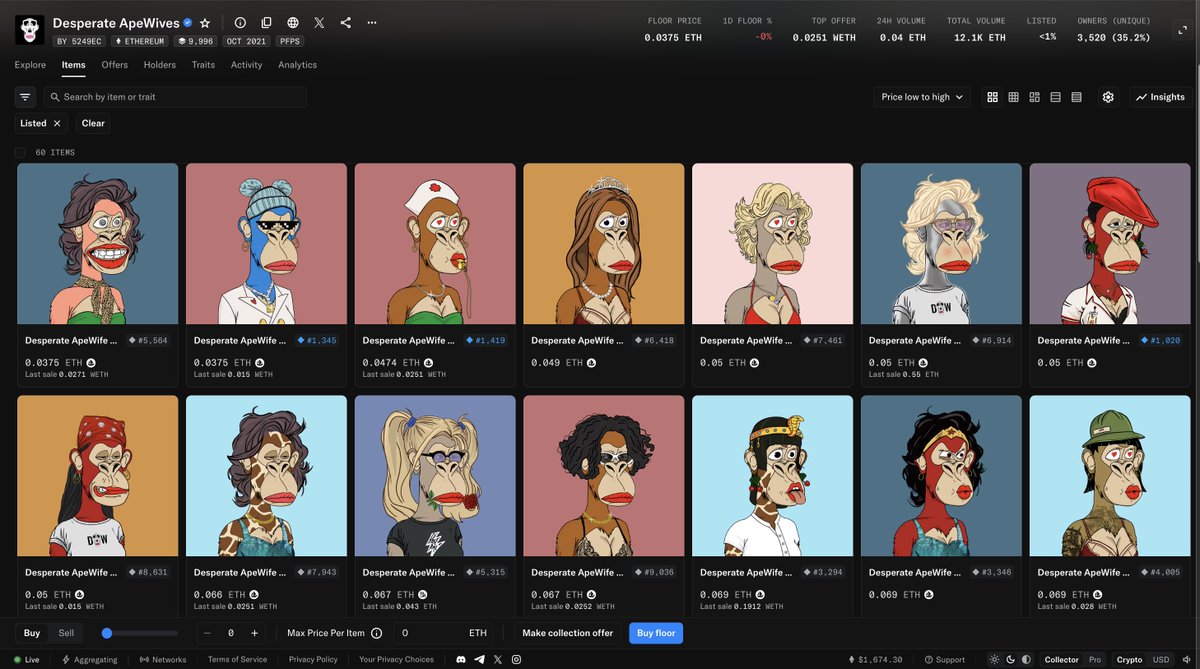Open the Terms of Service link
1200x669 pixels.
pyautogui.click(x=237, y=659)
